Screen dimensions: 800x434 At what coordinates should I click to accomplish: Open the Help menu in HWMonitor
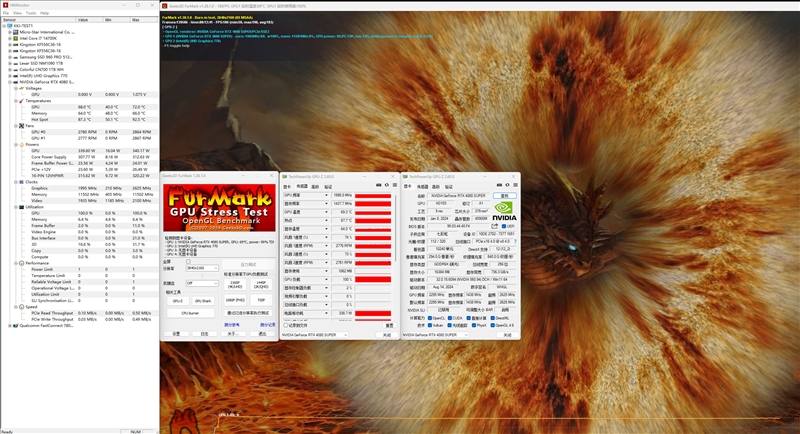pyautogui.click(x=44, y=13)
